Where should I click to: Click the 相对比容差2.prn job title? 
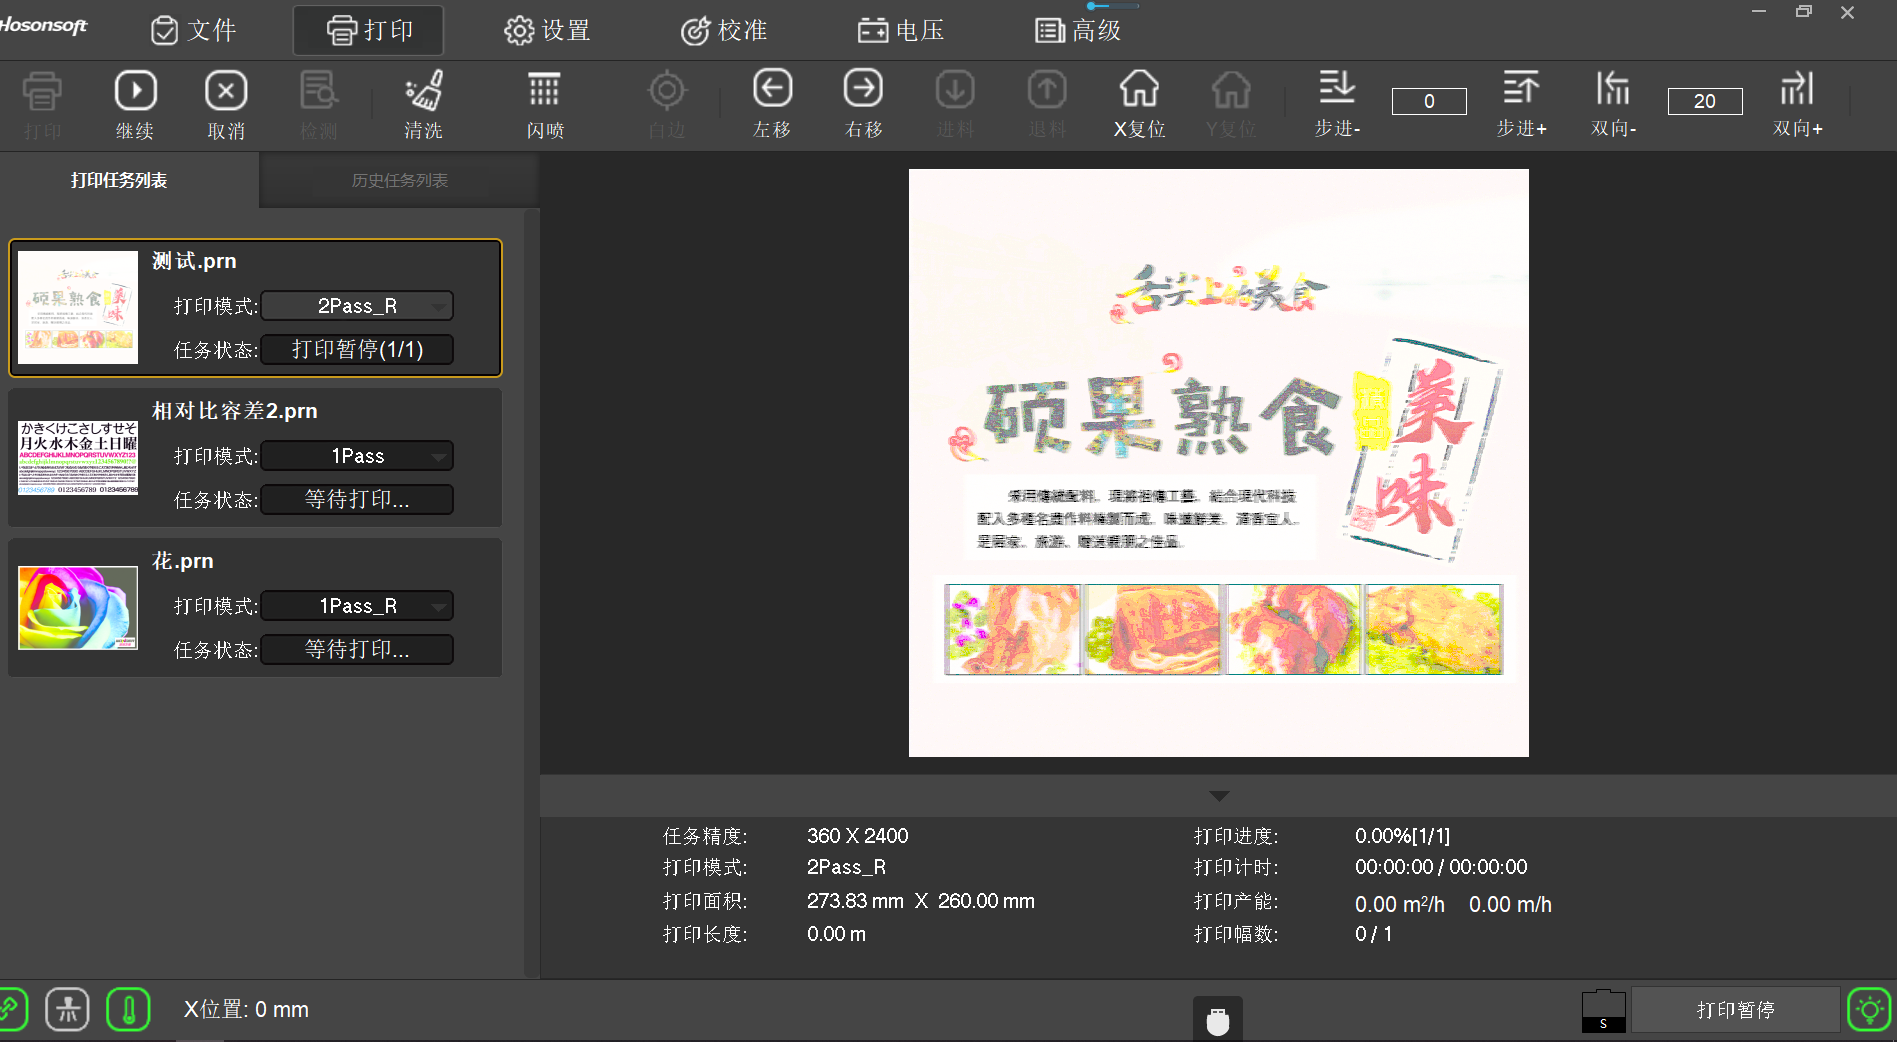234,411
